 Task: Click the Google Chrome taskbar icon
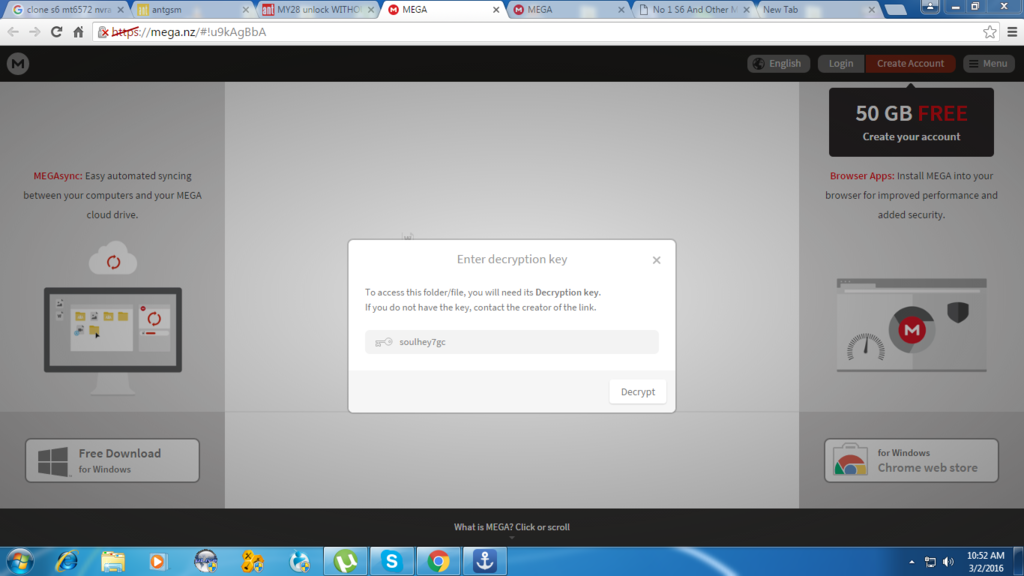coord(438,562)
